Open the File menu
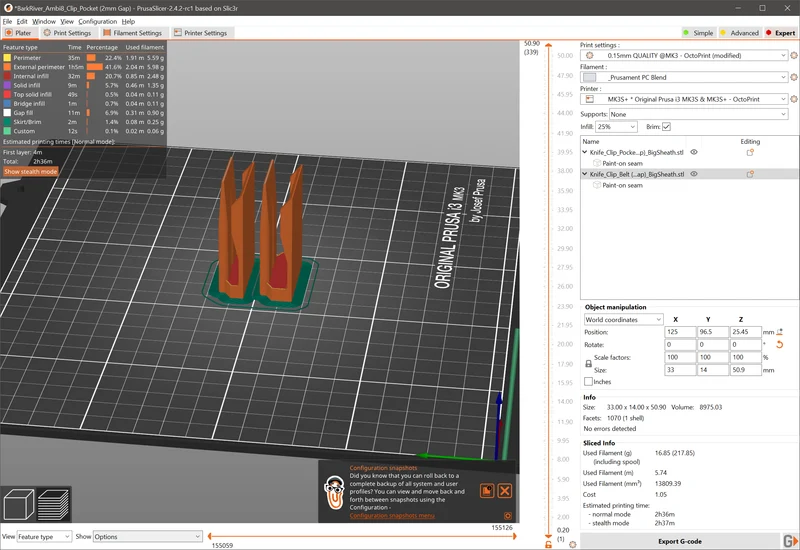Image resolution: width=800 pixels, height=550 pixels. pos(7,21)
